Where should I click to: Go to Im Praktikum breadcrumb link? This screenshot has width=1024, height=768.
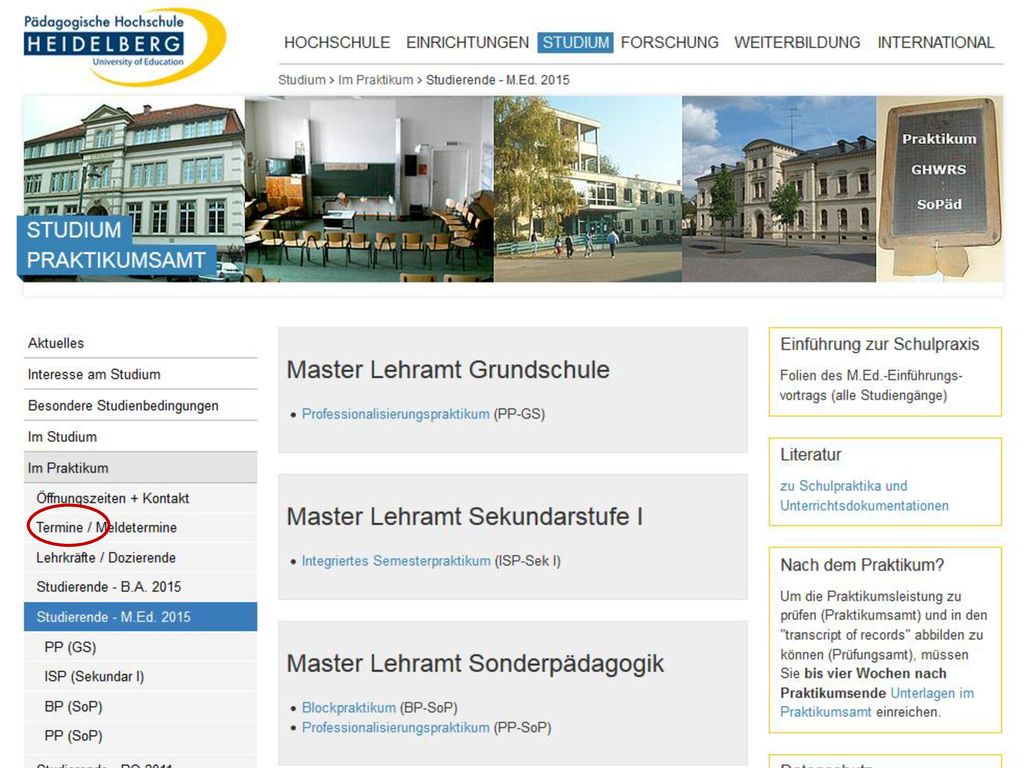(376, 80)
